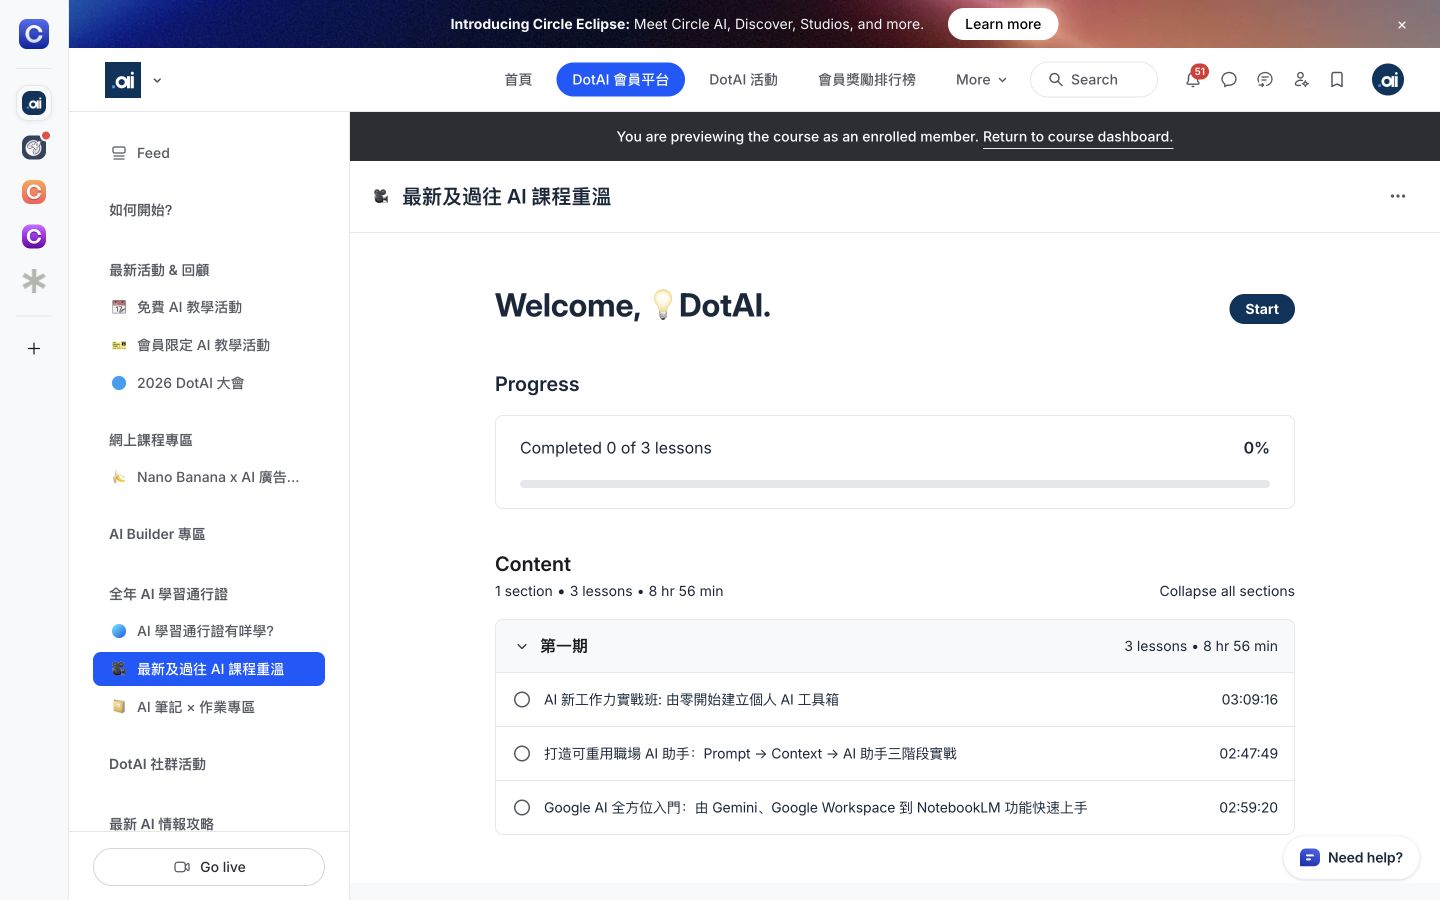Open the three-dot course options menu
This screenshot has height=900, width=1440.
[x=1398, y=196]
